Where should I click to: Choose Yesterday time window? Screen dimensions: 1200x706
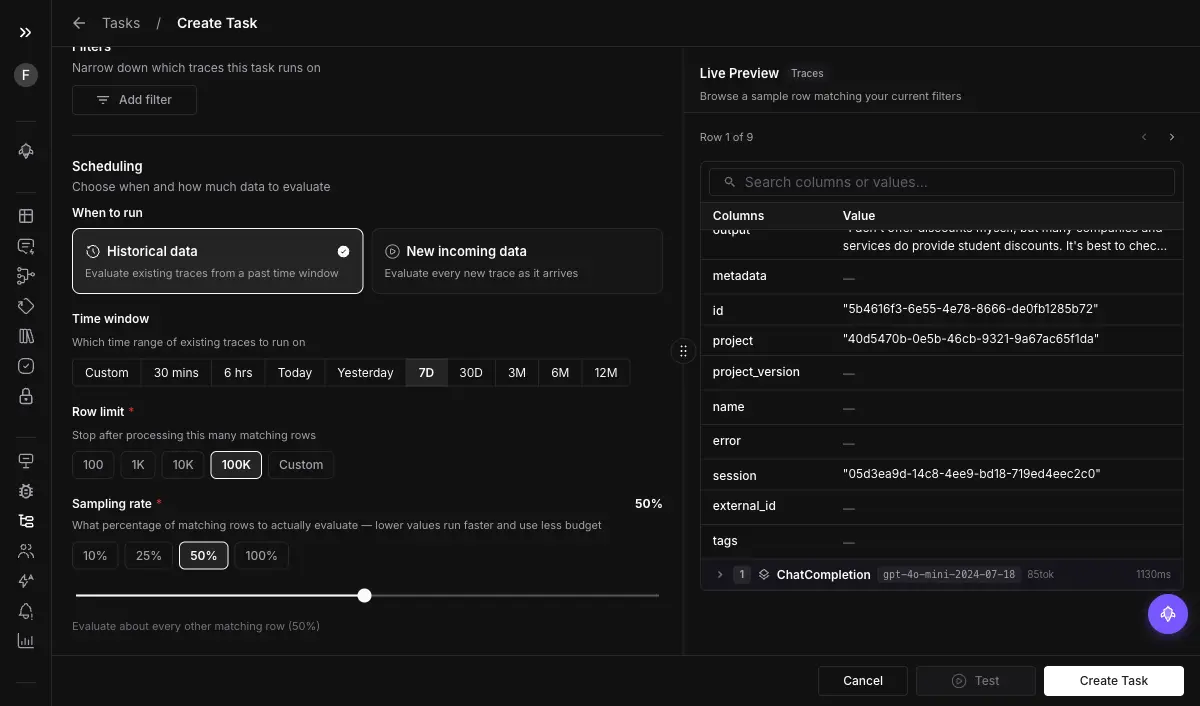365,373
